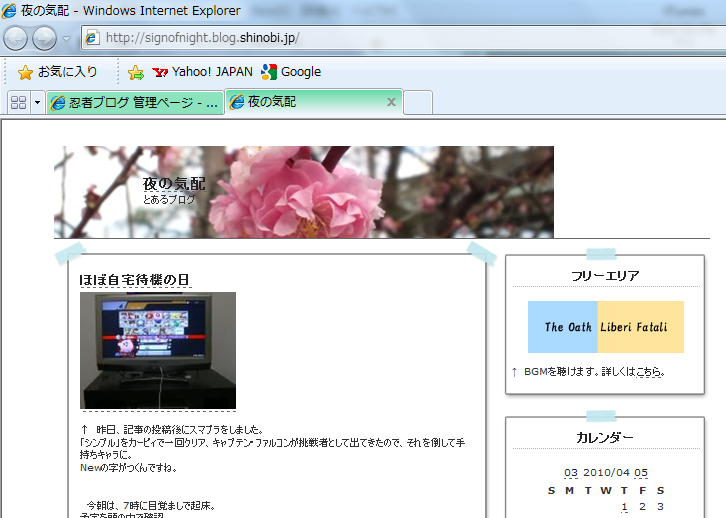This screenshot has width=726, height=518.
Task: Click the browser Forward arrow button
Action: (44, 38)
